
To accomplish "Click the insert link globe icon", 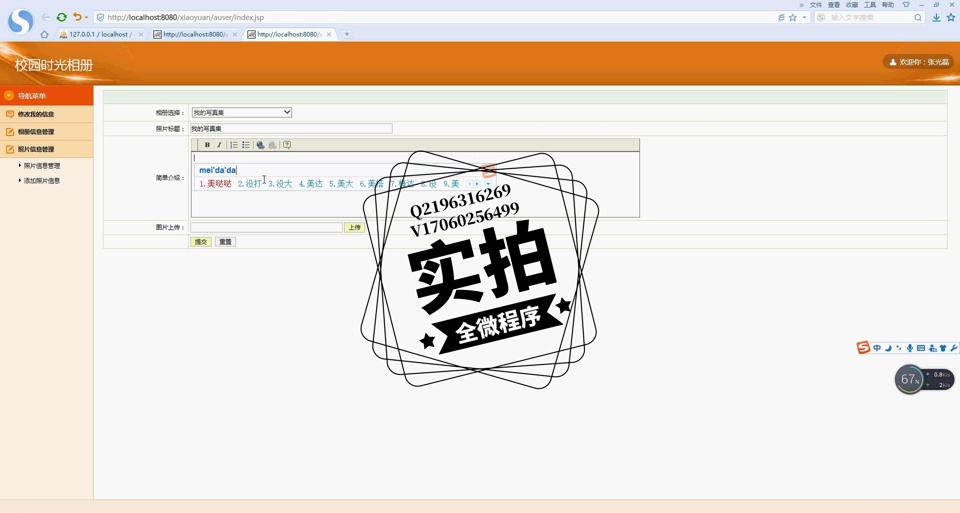I will 260,145.
